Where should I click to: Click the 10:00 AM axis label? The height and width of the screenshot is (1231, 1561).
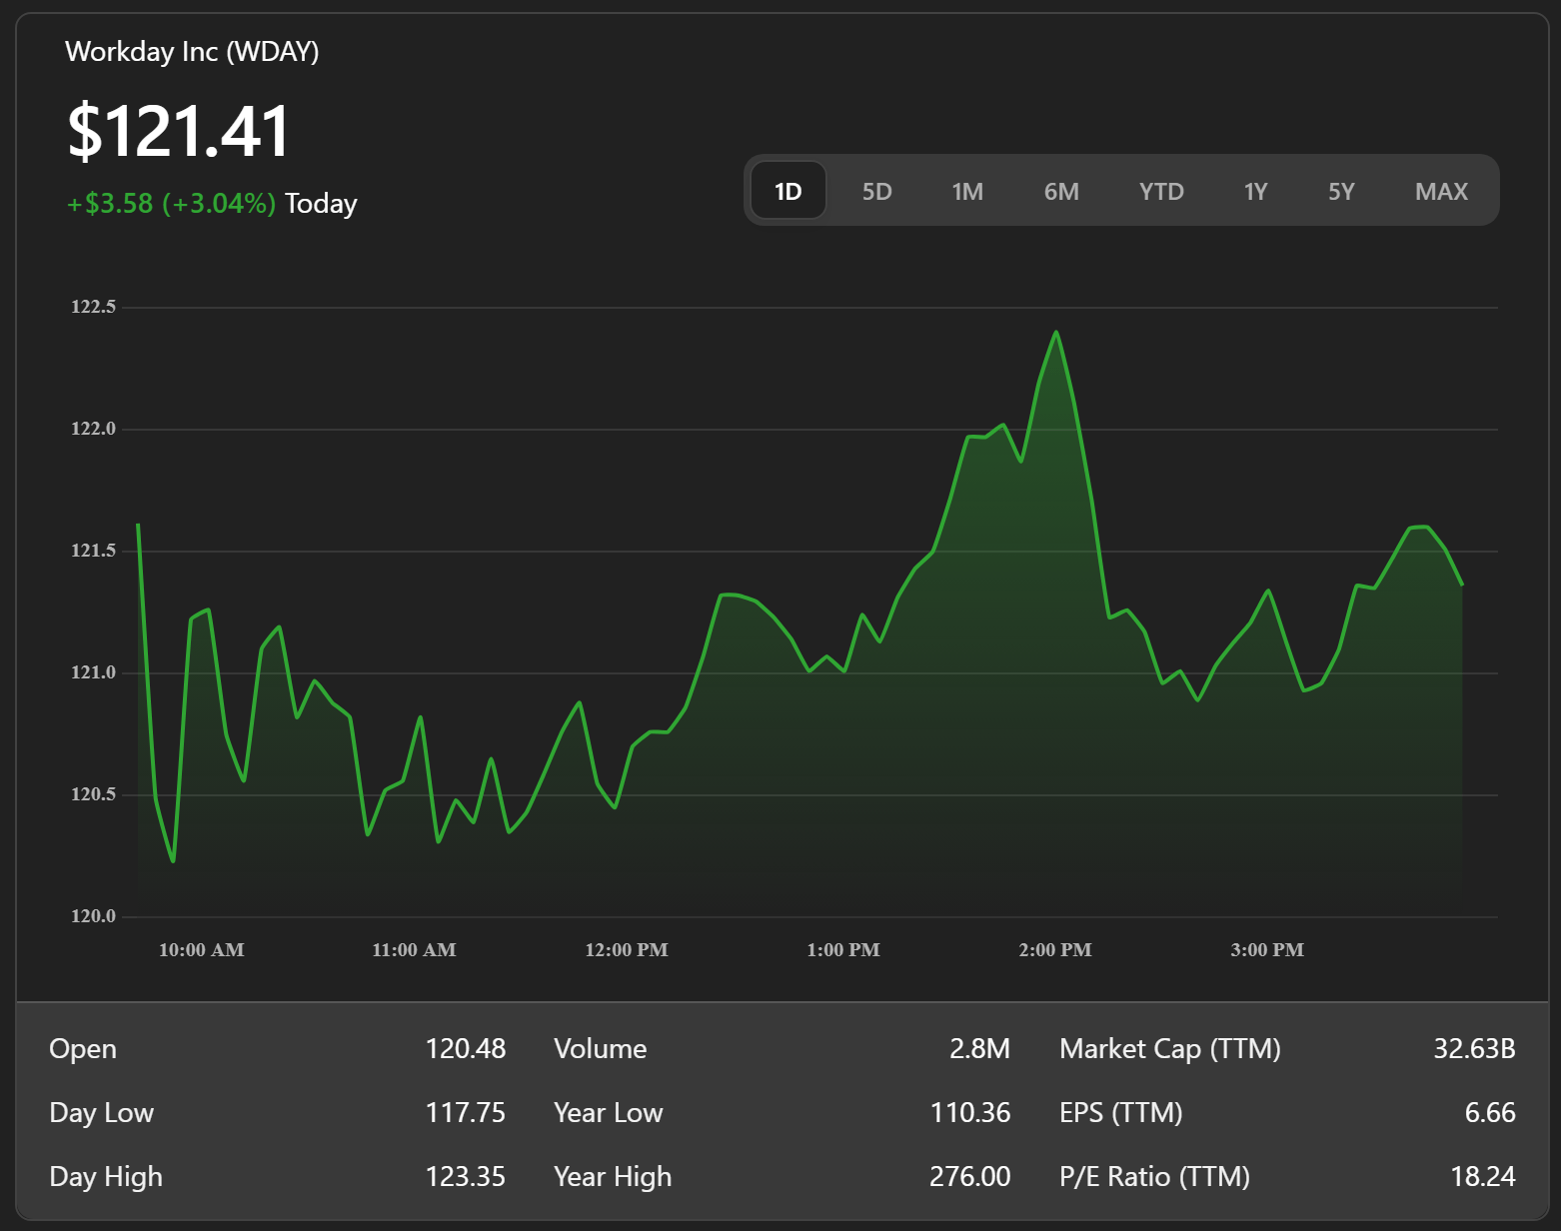201,950
